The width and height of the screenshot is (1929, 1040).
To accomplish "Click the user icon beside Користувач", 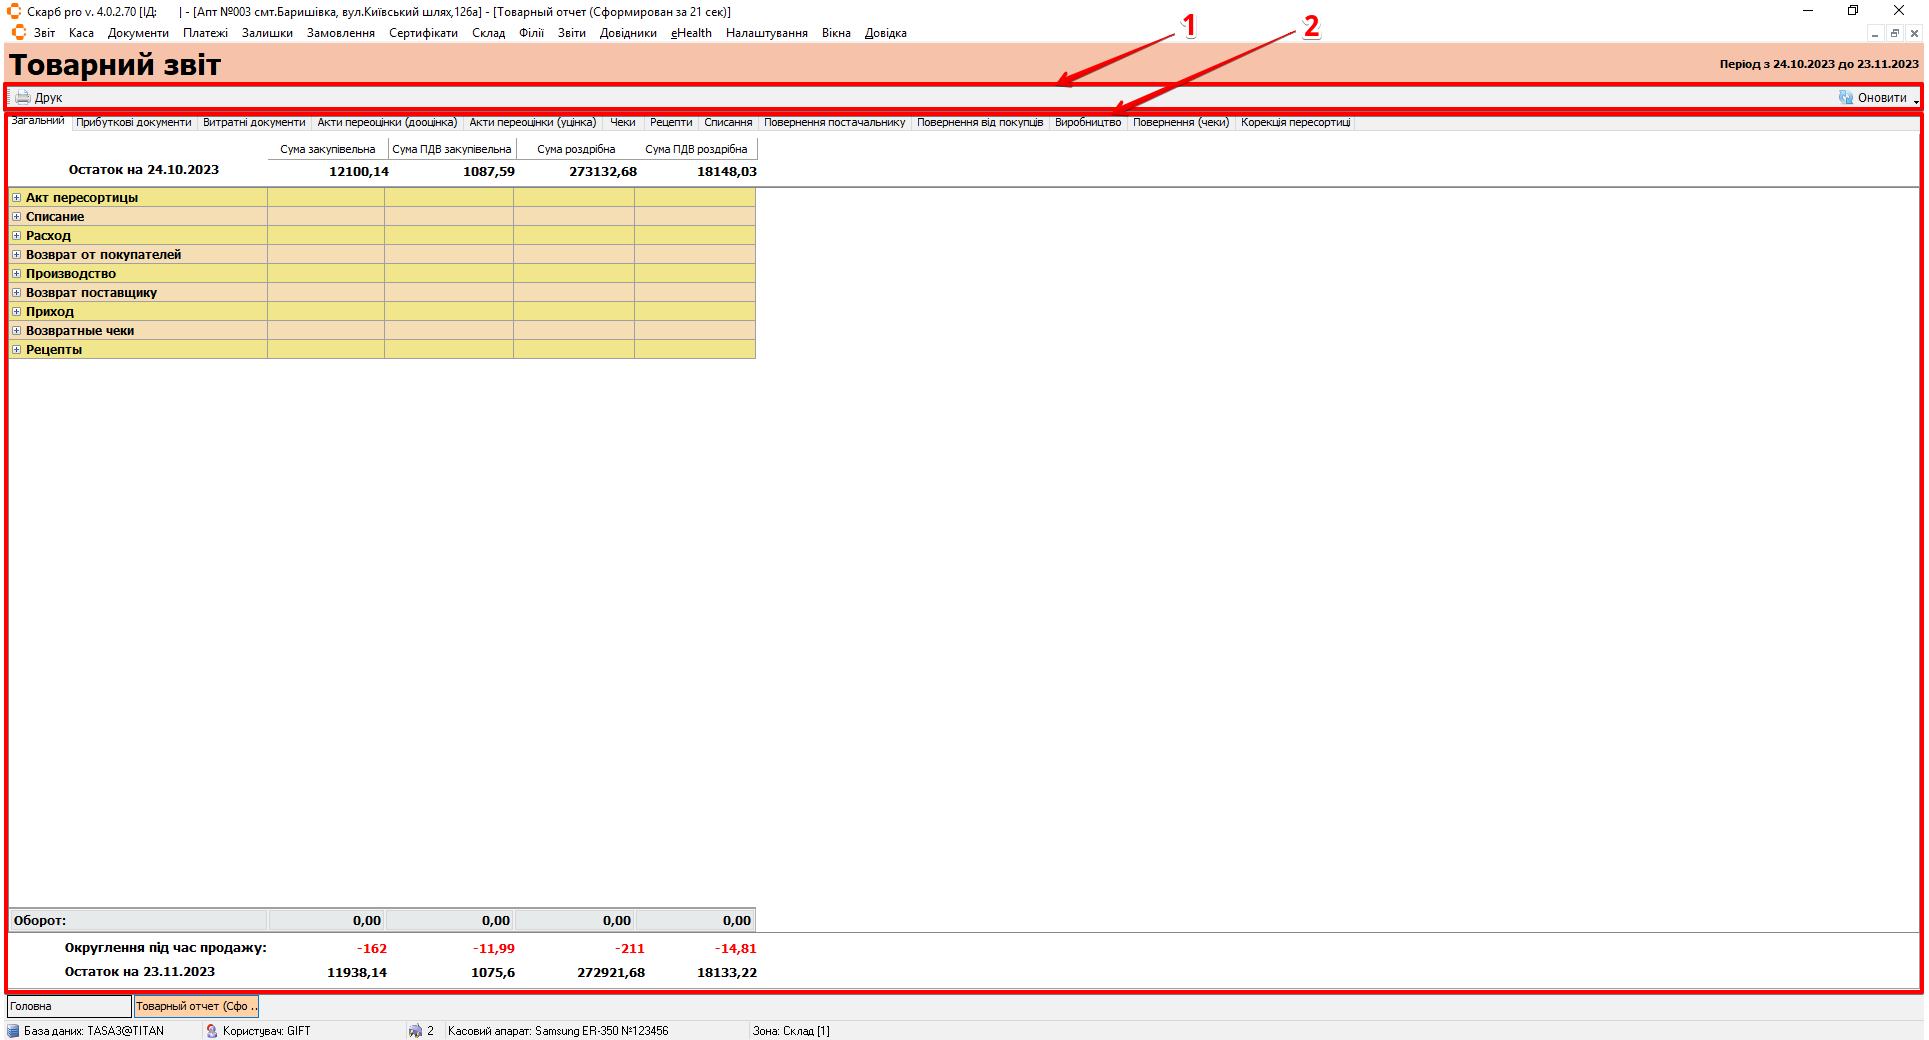I will [212, 1031].
